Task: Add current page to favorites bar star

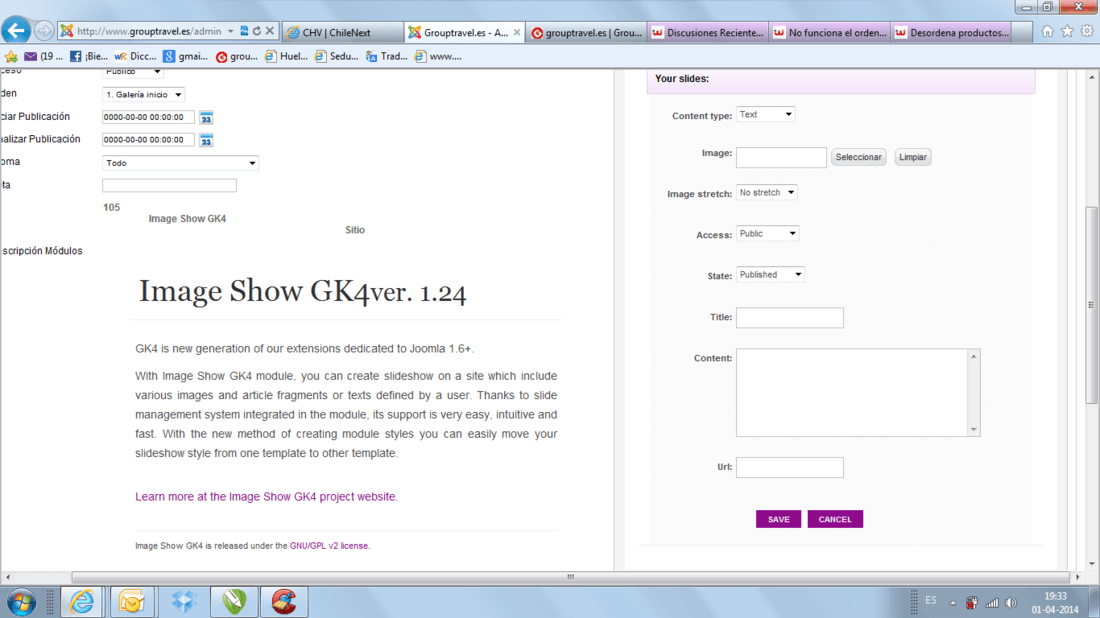Action: pos(11,56)
